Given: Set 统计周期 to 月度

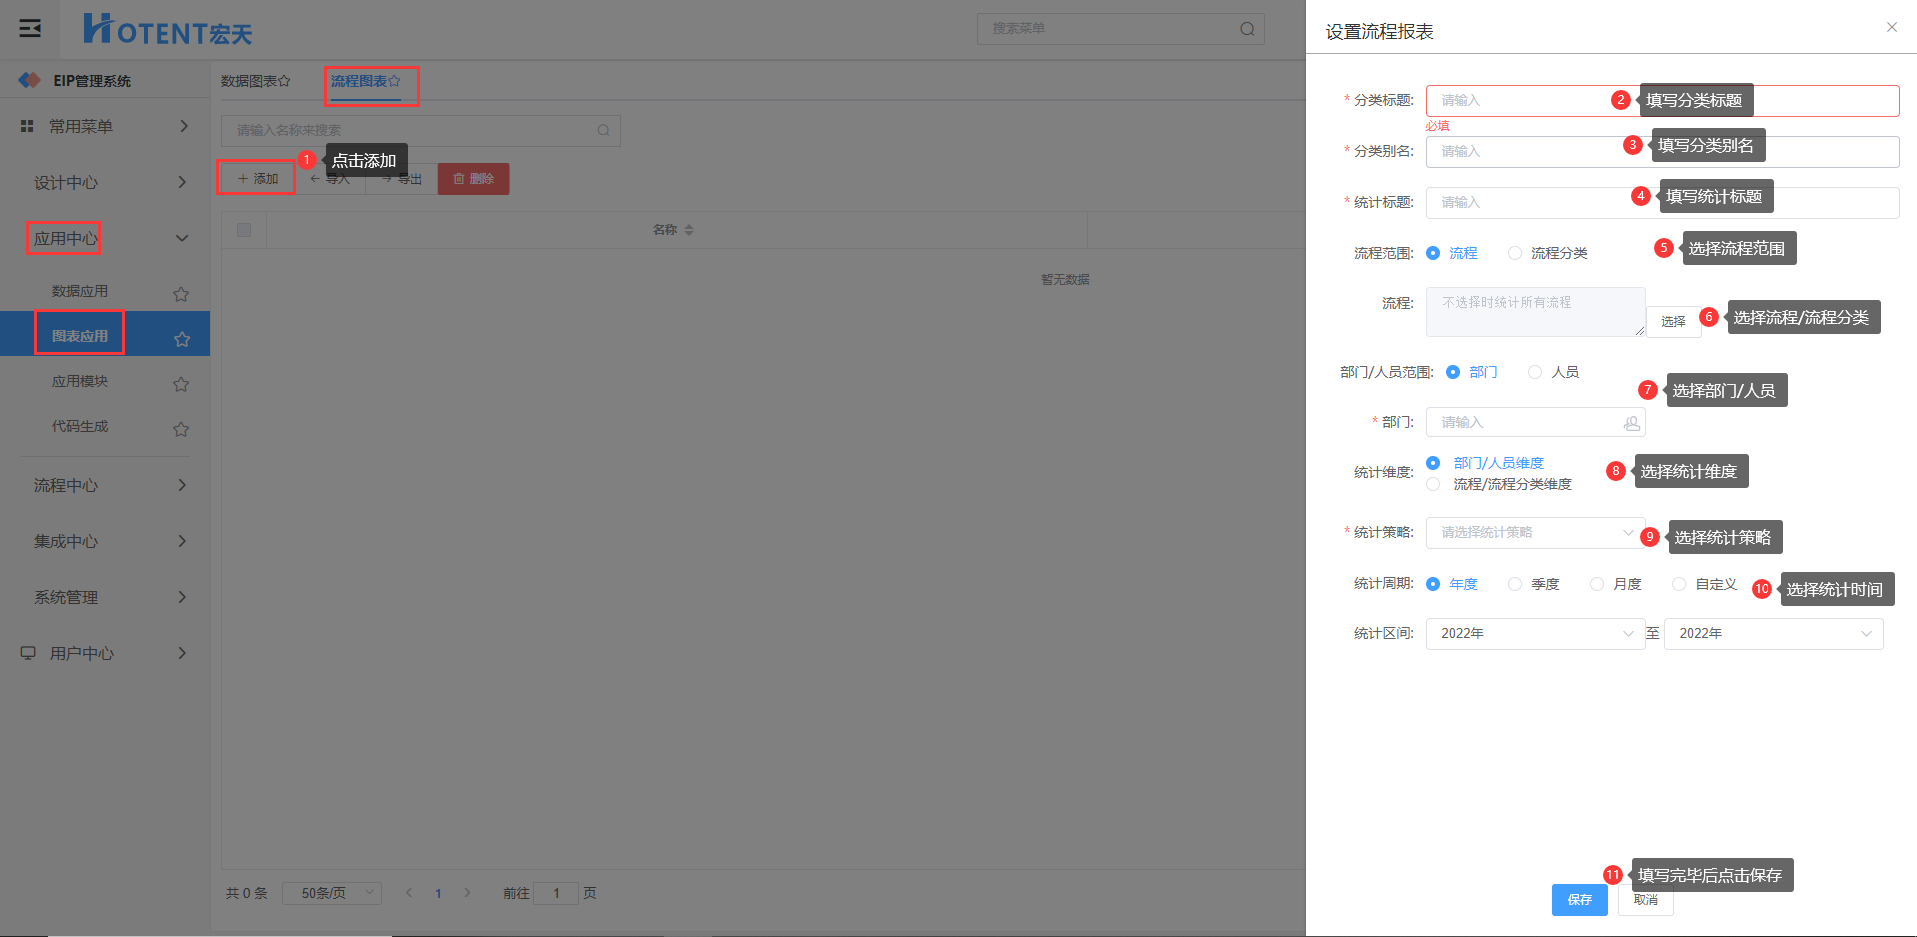Looking at the screenshot, I should [x=1597, y=584].
